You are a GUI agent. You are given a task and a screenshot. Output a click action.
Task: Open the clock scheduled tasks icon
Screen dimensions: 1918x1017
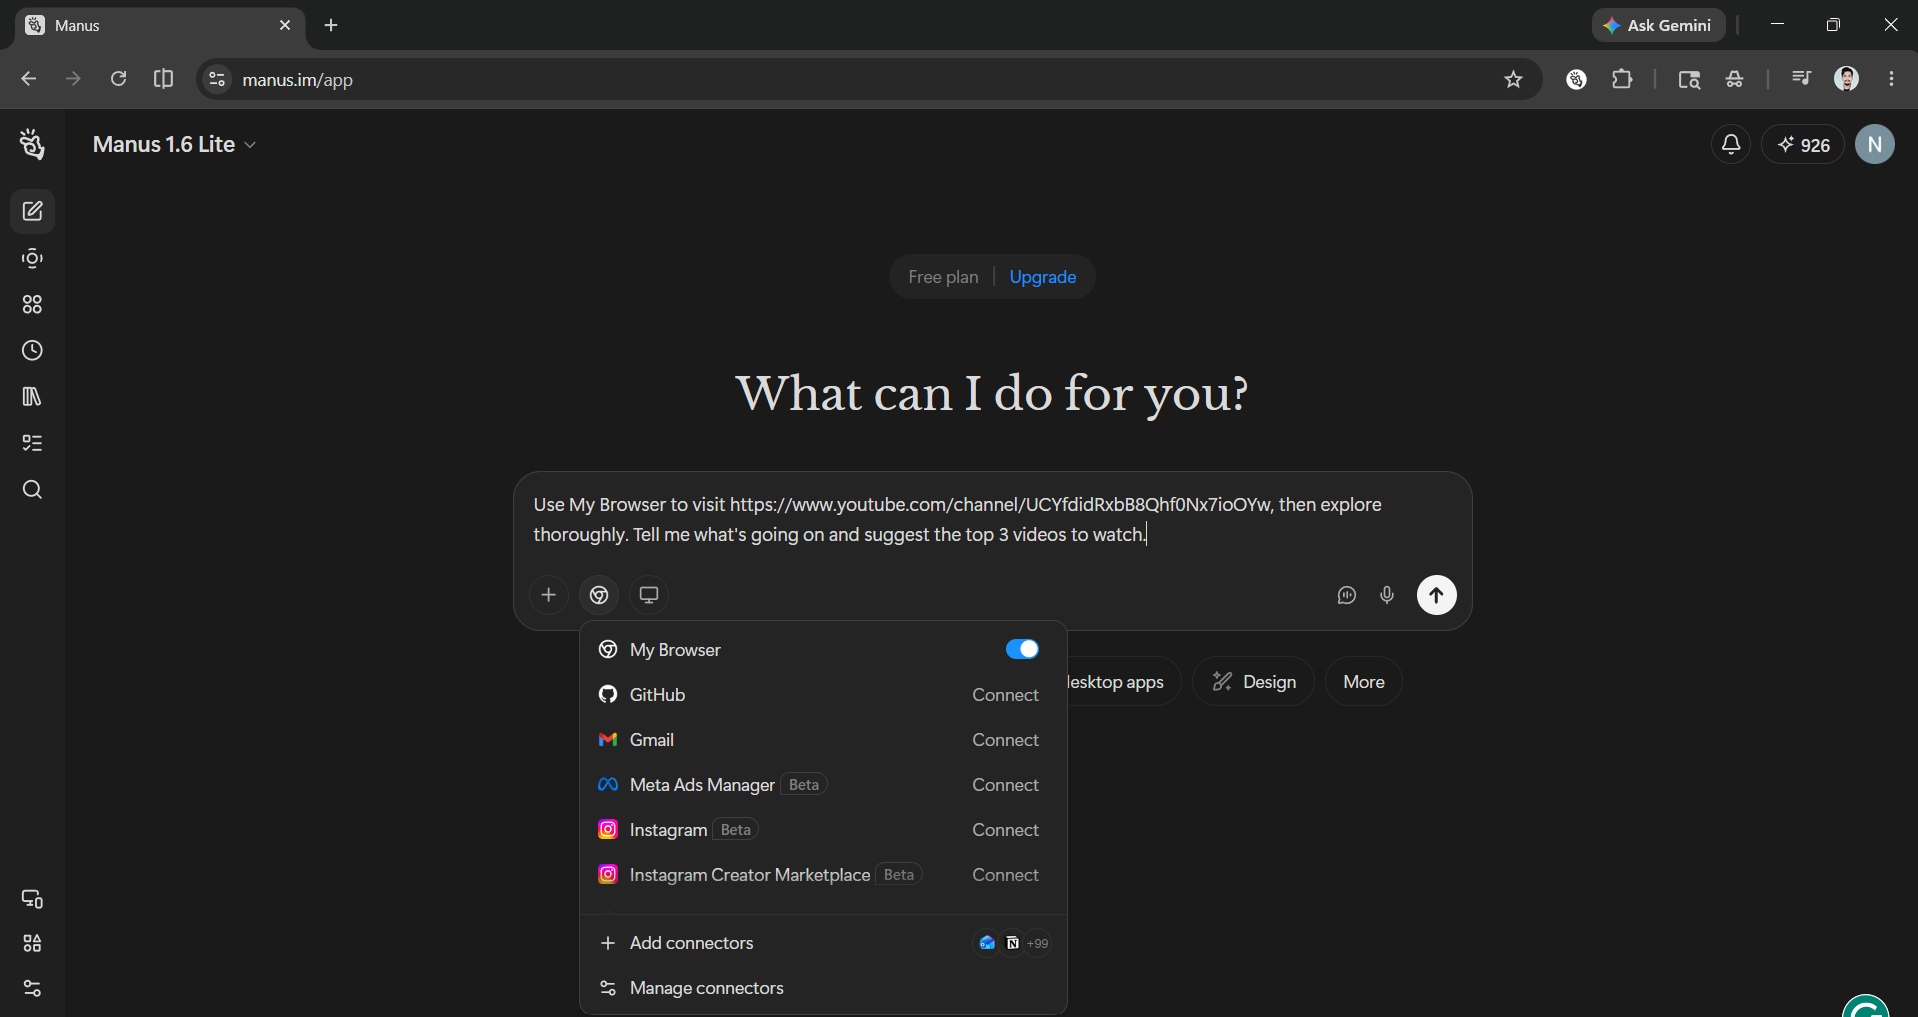click(32, 350)
